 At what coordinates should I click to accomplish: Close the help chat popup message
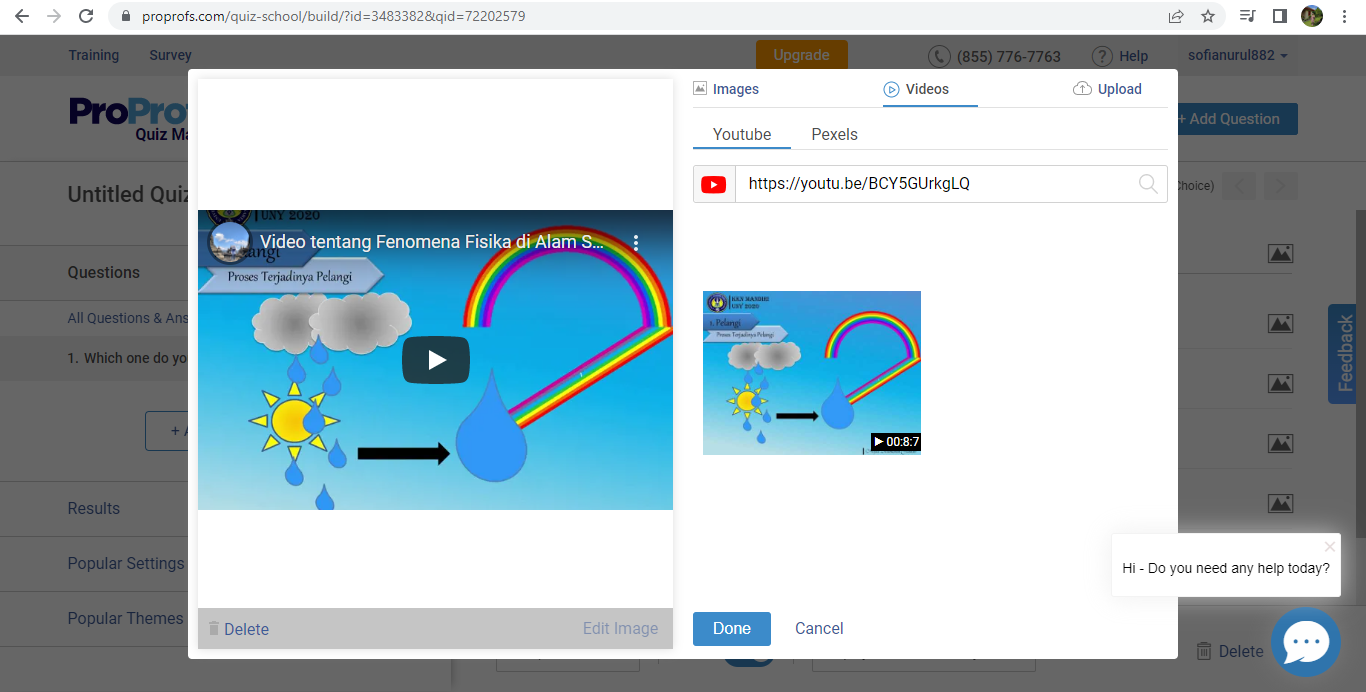click(1329, 547)
